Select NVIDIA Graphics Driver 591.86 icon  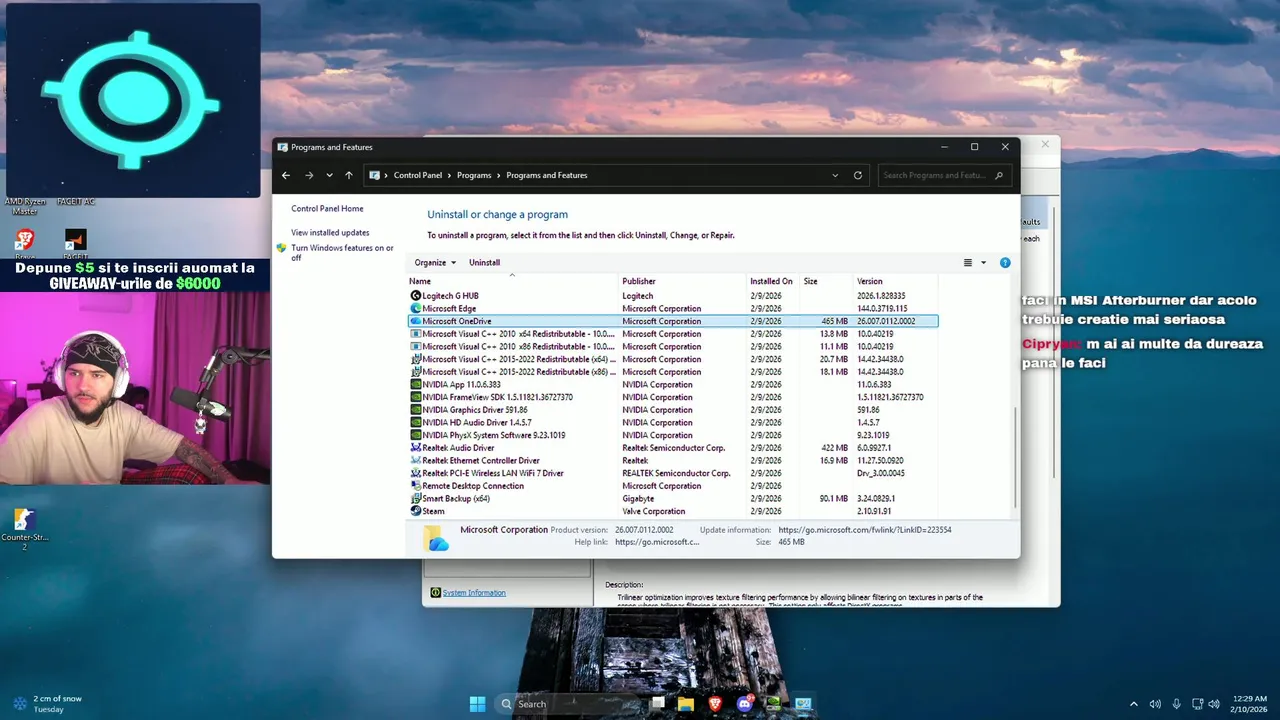[x=416, y=410]
